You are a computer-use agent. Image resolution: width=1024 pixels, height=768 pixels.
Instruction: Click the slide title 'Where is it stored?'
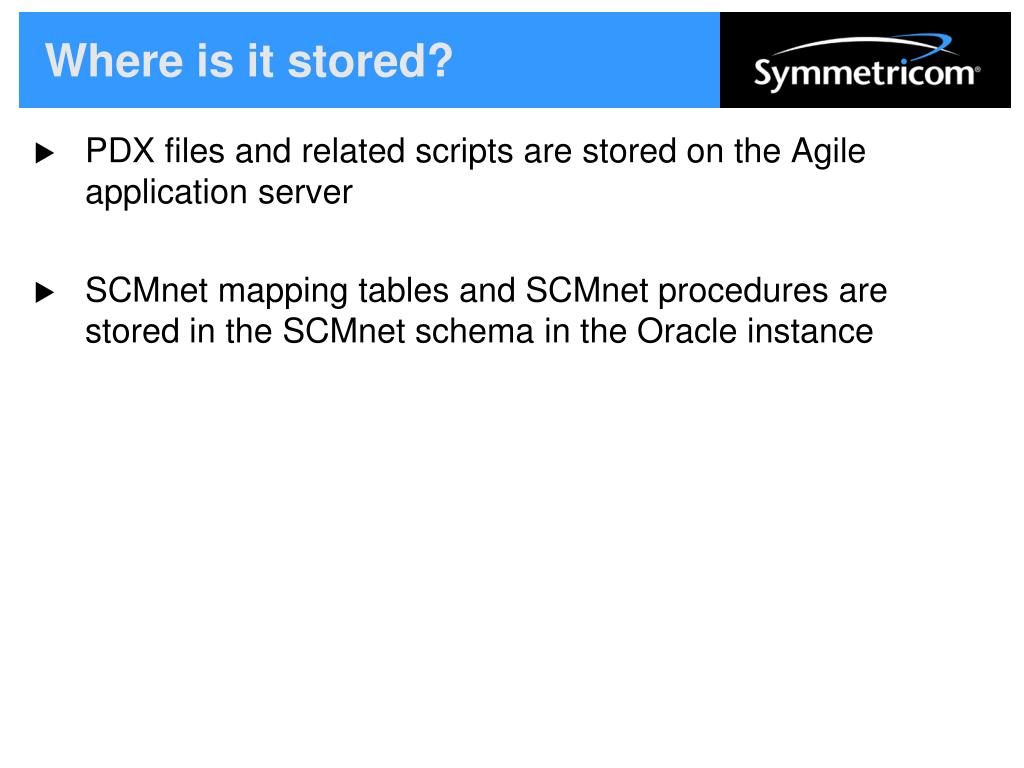point(249,60)
